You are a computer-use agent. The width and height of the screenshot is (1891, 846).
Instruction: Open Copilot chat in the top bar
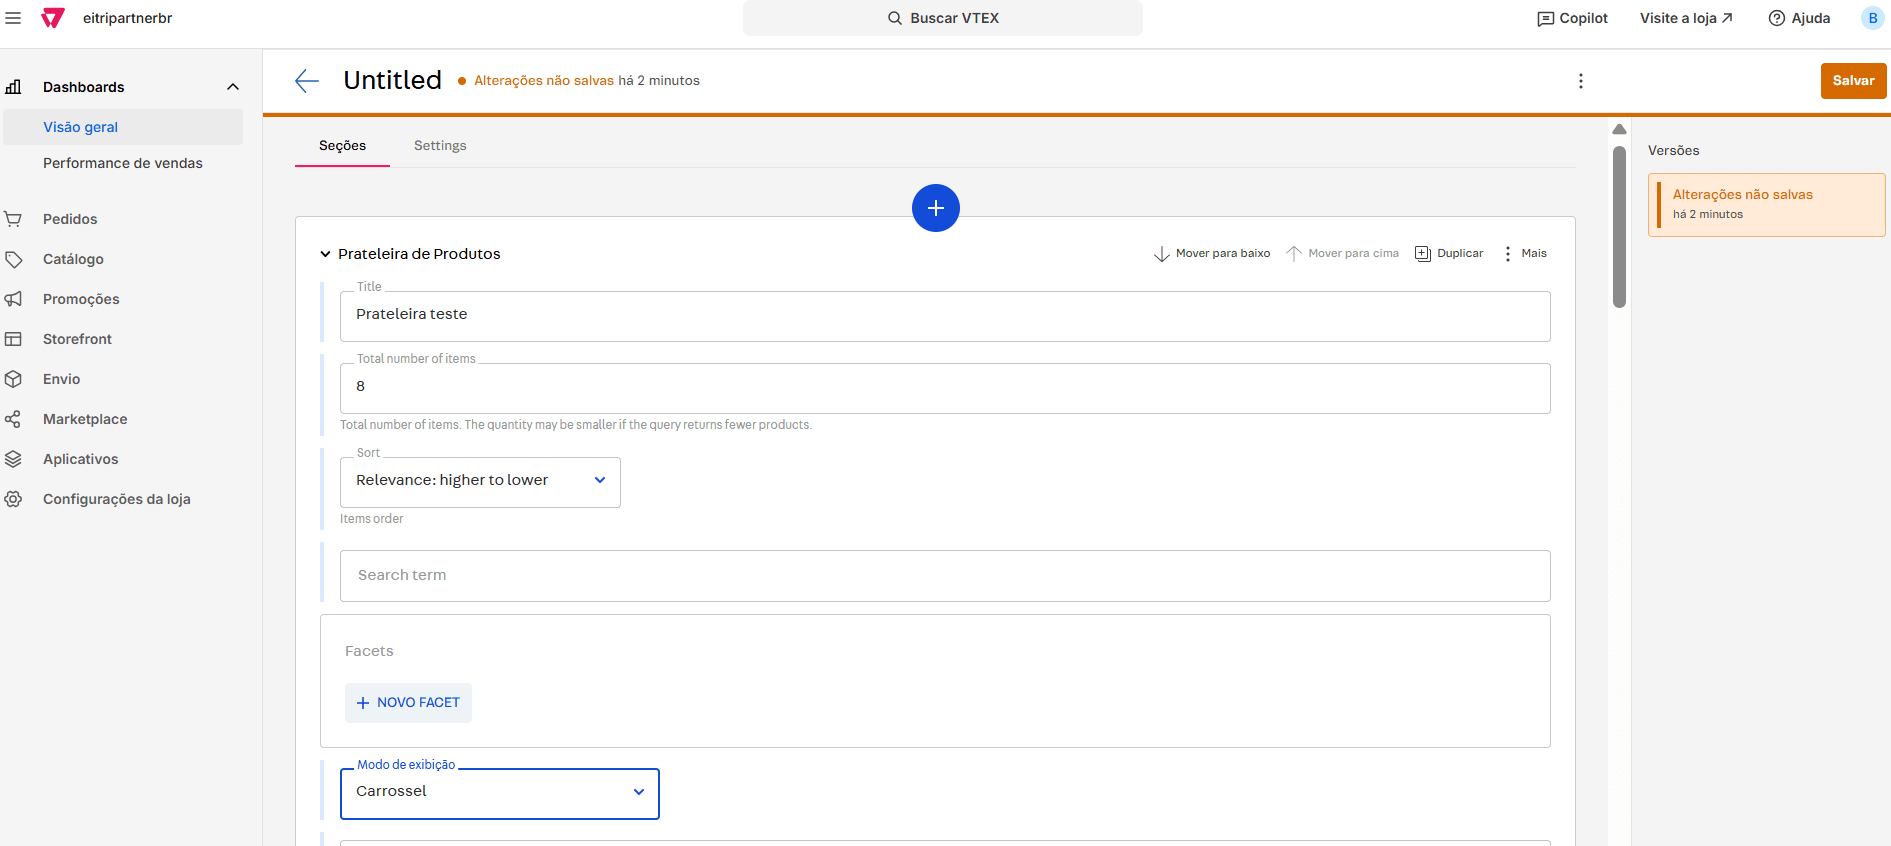pyautogui.click(x=1572, y=18)
